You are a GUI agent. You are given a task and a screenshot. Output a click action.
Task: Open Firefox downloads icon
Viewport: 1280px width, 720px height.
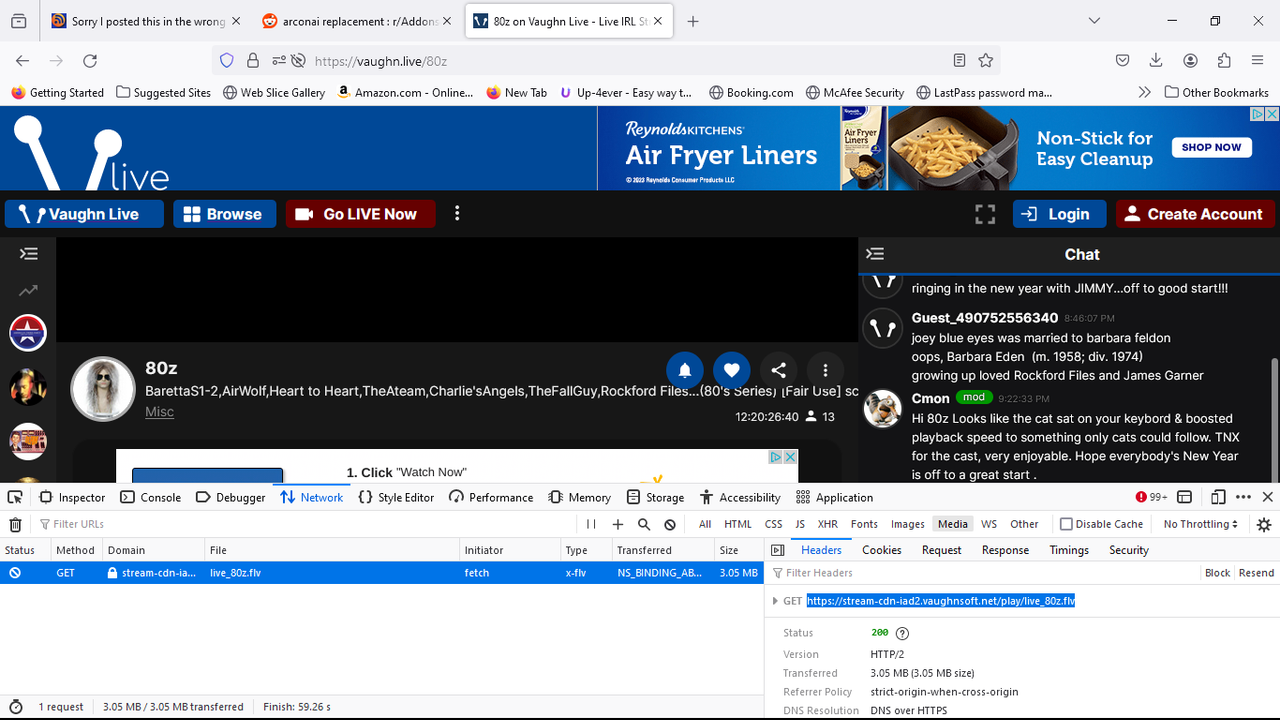1156,61
